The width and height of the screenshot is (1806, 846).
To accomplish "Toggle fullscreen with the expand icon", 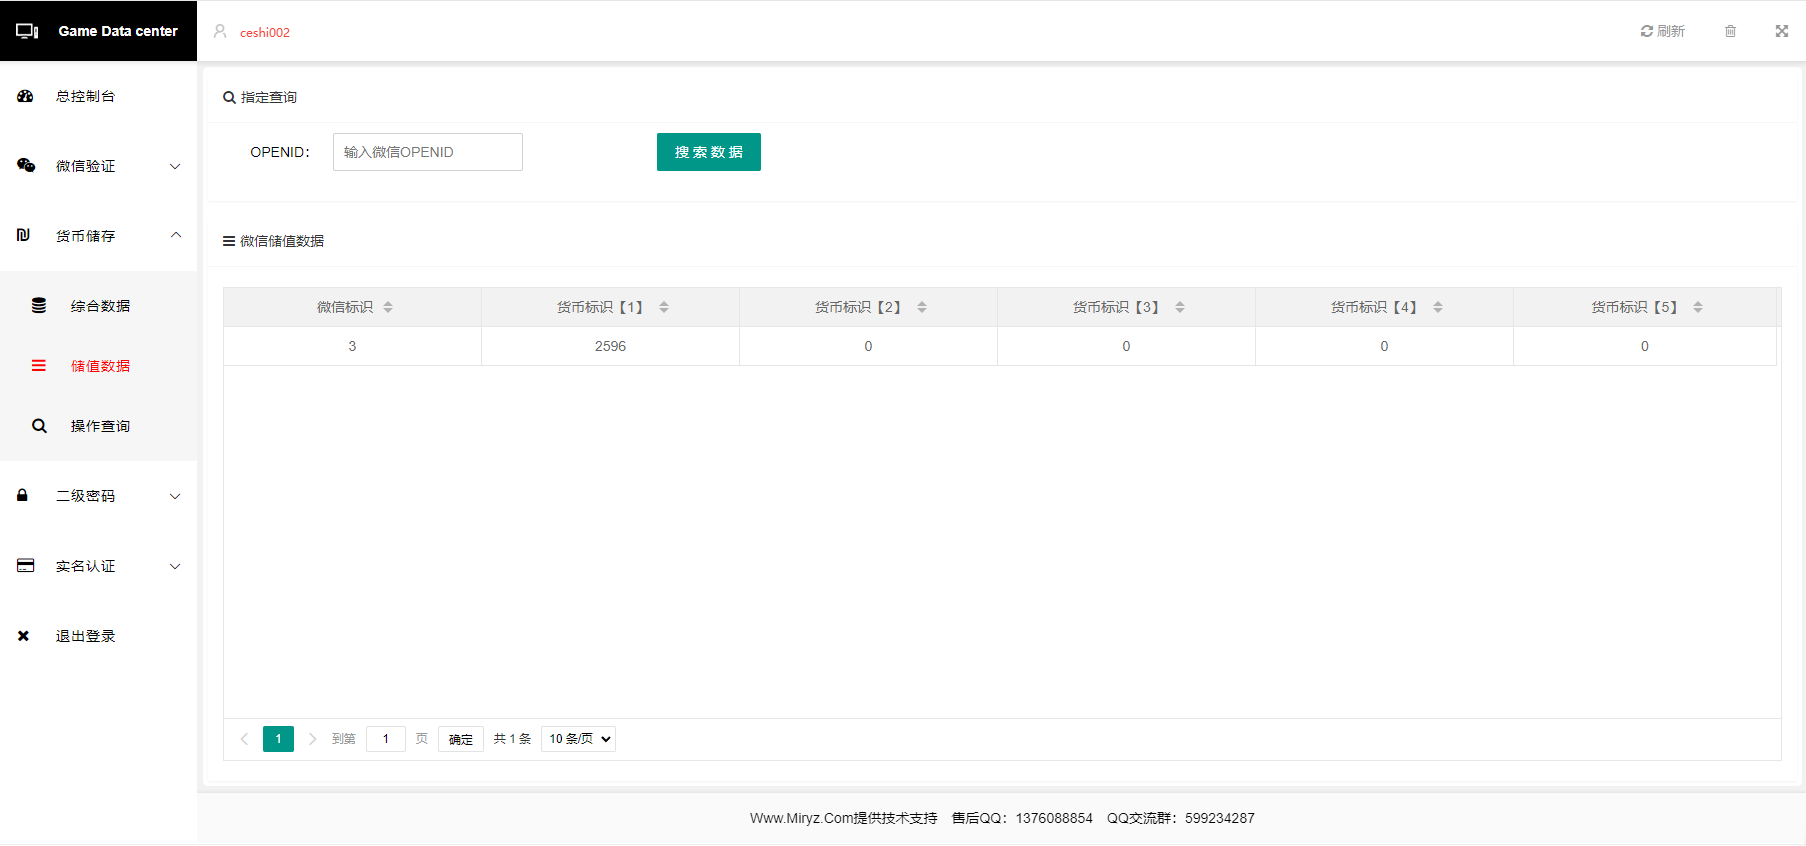I will coord(1781,31).
